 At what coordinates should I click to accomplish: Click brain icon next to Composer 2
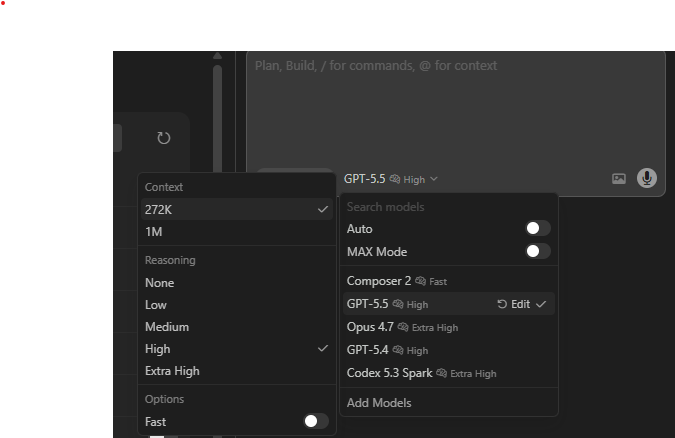pyautogui.click(x=421, y=281)
